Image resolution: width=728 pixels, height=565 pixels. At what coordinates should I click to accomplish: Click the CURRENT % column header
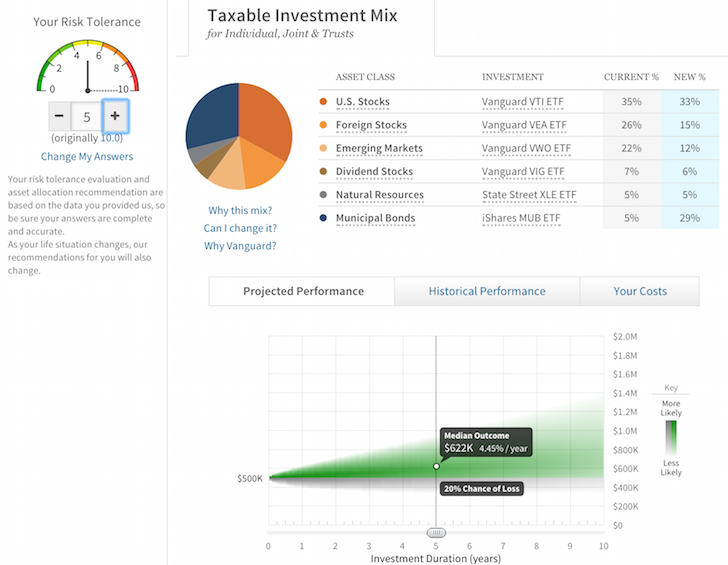click(x=631, y=77)
